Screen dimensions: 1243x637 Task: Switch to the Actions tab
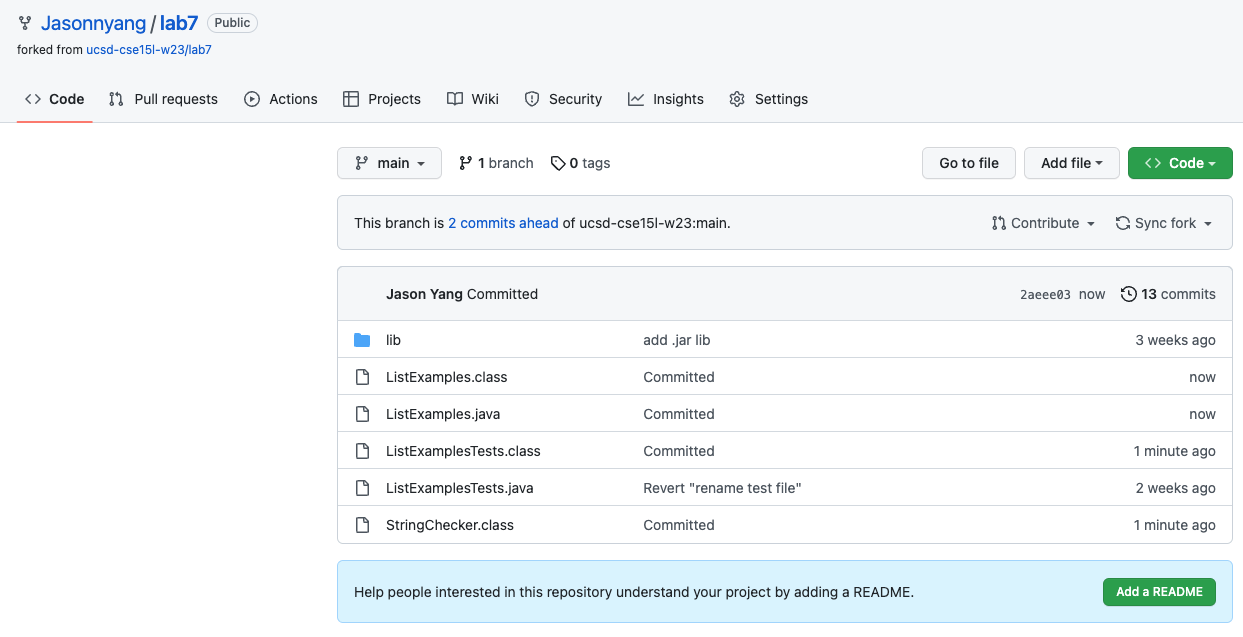click(281, 99)
